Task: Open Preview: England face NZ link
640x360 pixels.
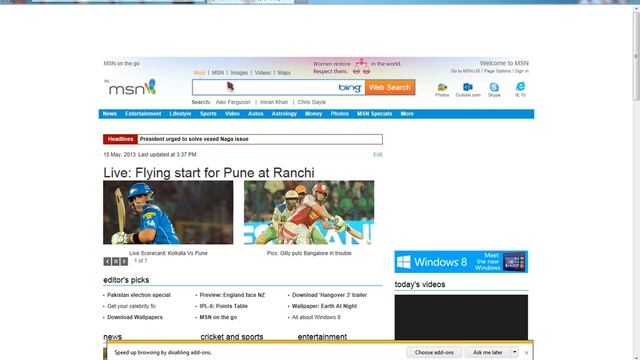Action: (232, 295)
